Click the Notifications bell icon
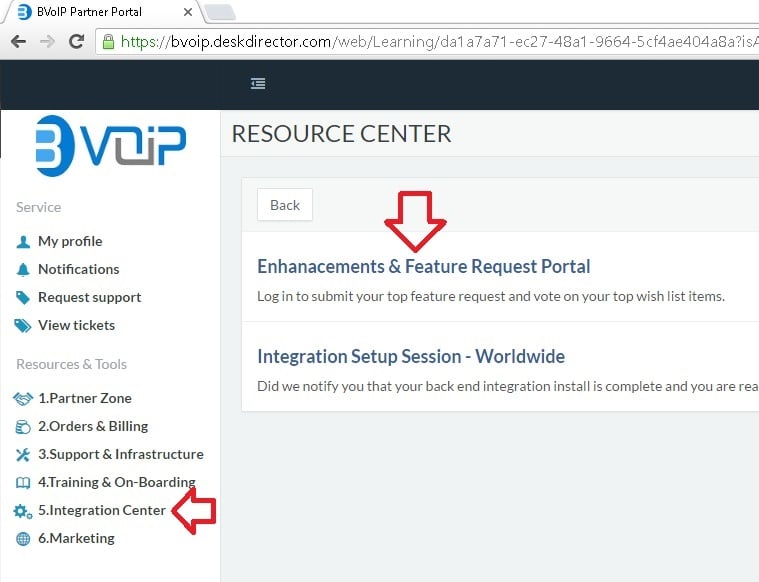The image size is (759, 582). pyautogui.click(x=23, y=270)
